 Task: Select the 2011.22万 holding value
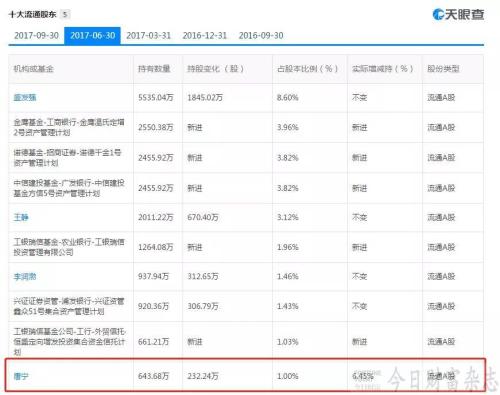tap(156, 217)
